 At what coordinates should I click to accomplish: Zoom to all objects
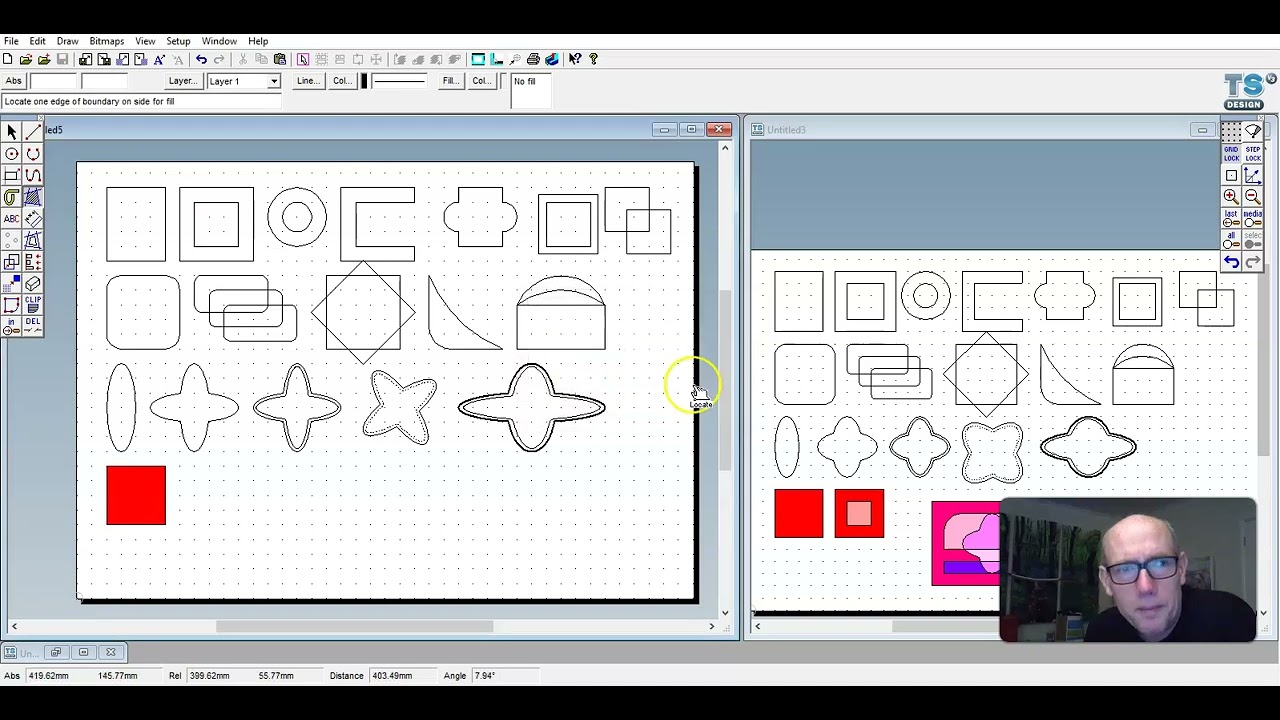click(1231, 240)
